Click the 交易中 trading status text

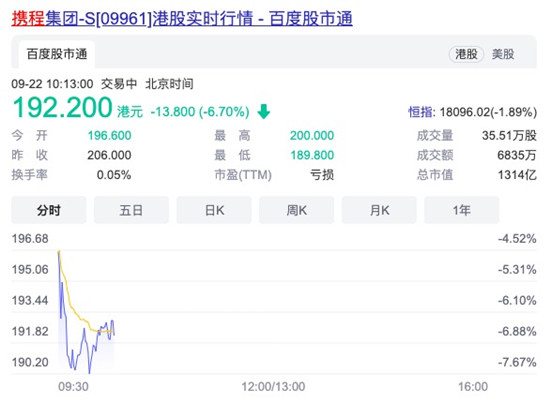click(119, 84)
